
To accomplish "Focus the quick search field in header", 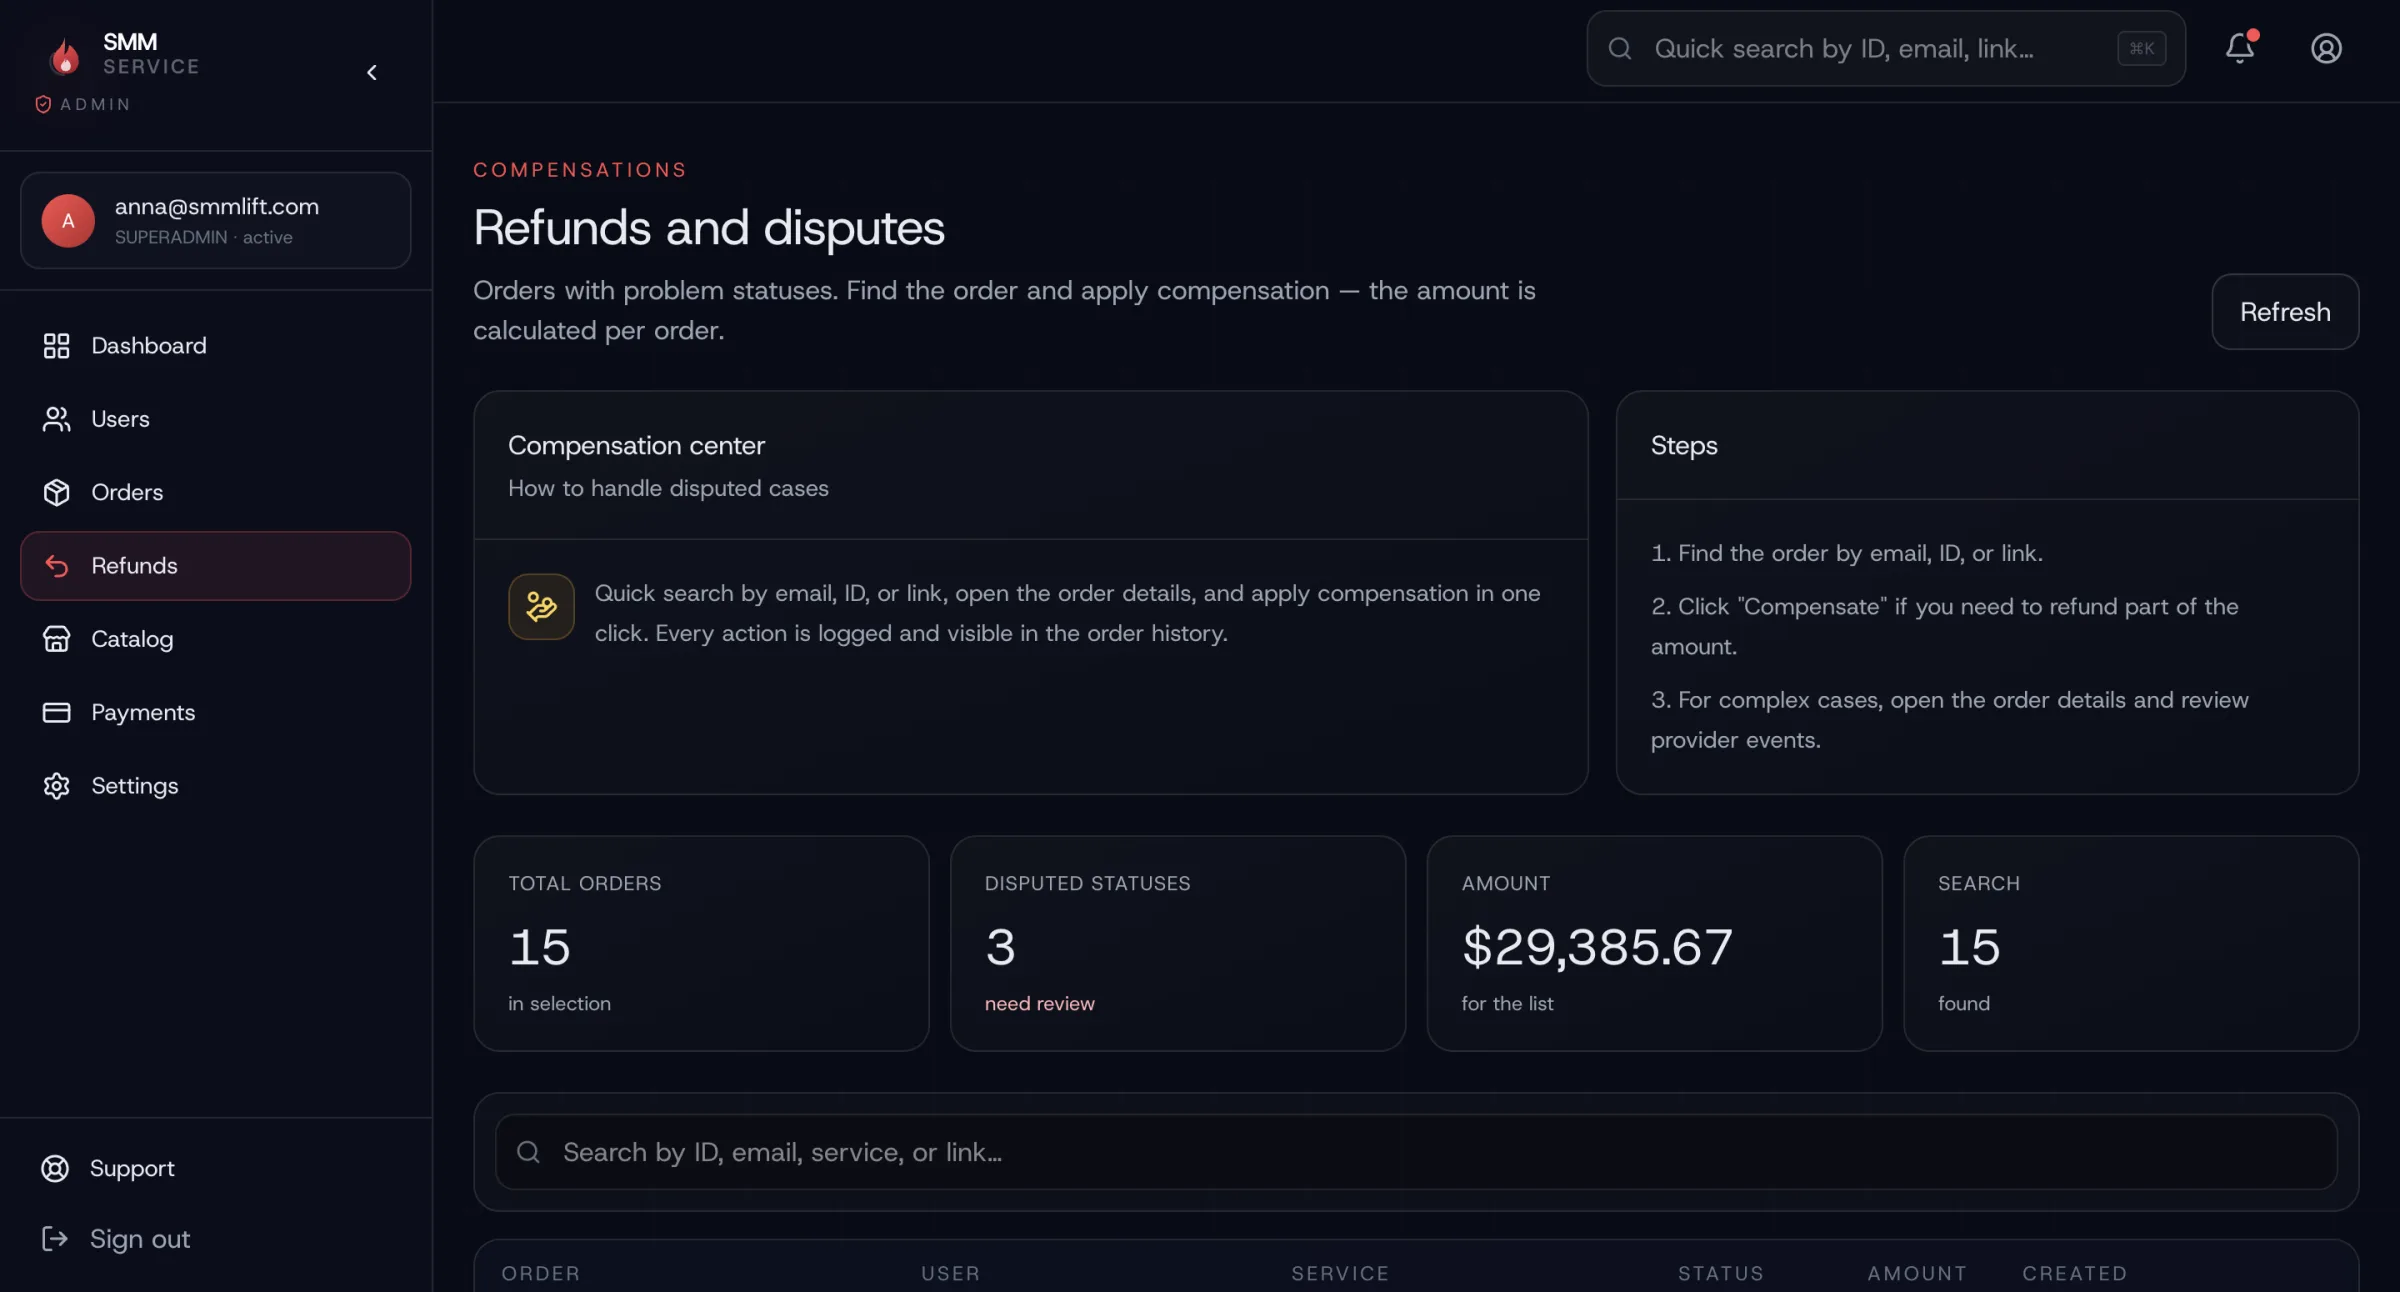I will pyautogui.click(x=1860, y=48).
